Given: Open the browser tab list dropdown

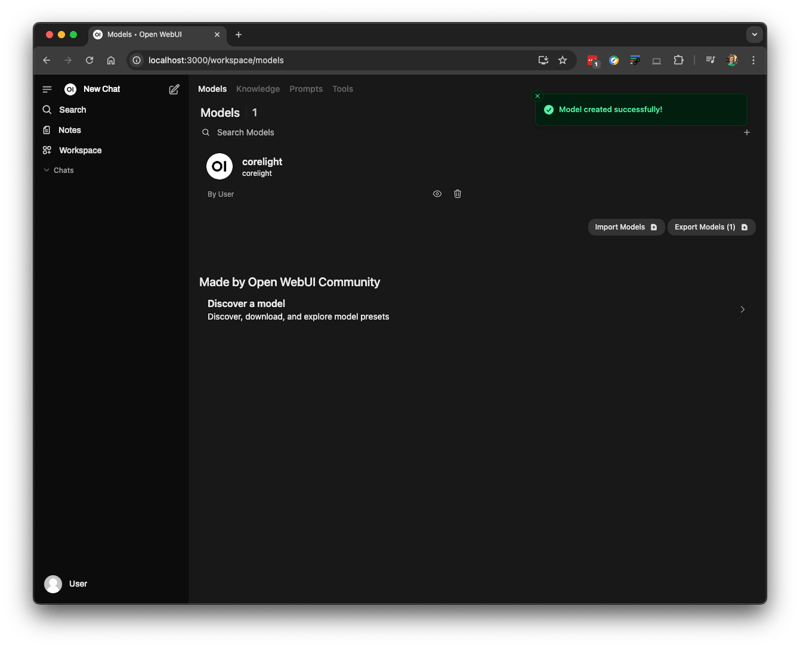Looking at the screenshot, I should [754, 34].
